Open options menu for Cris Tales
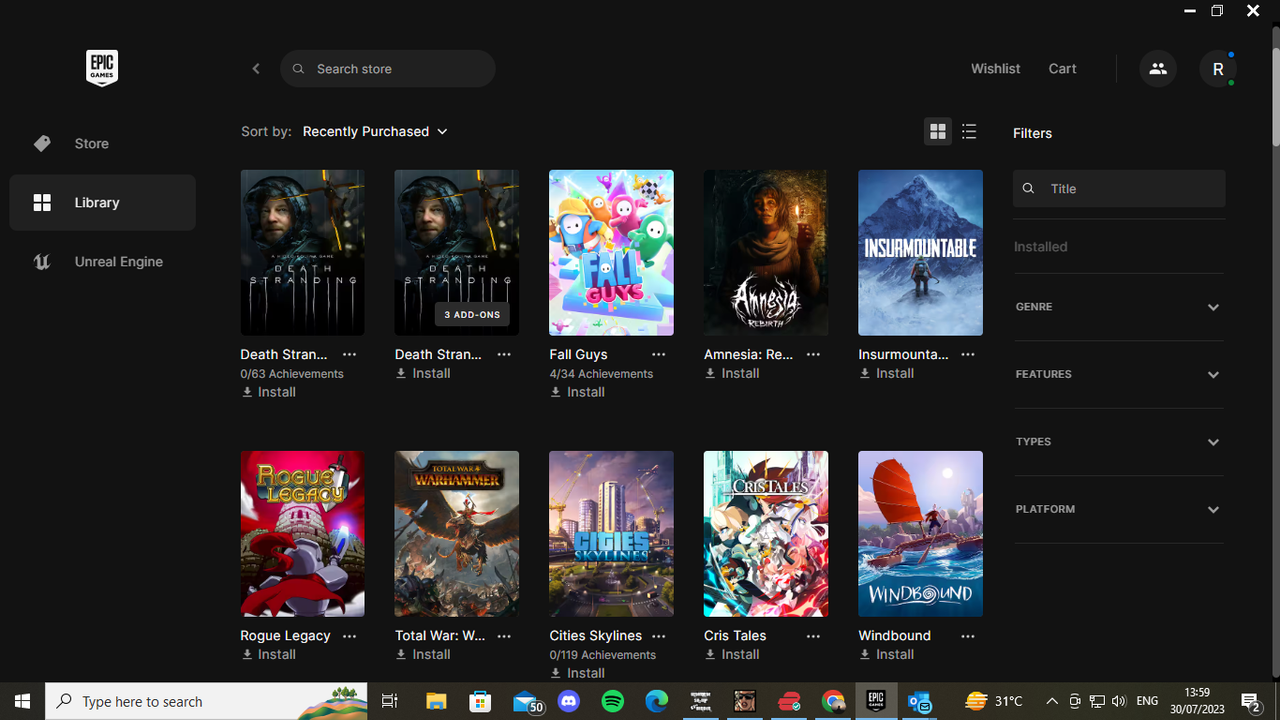 click(813, 635)
